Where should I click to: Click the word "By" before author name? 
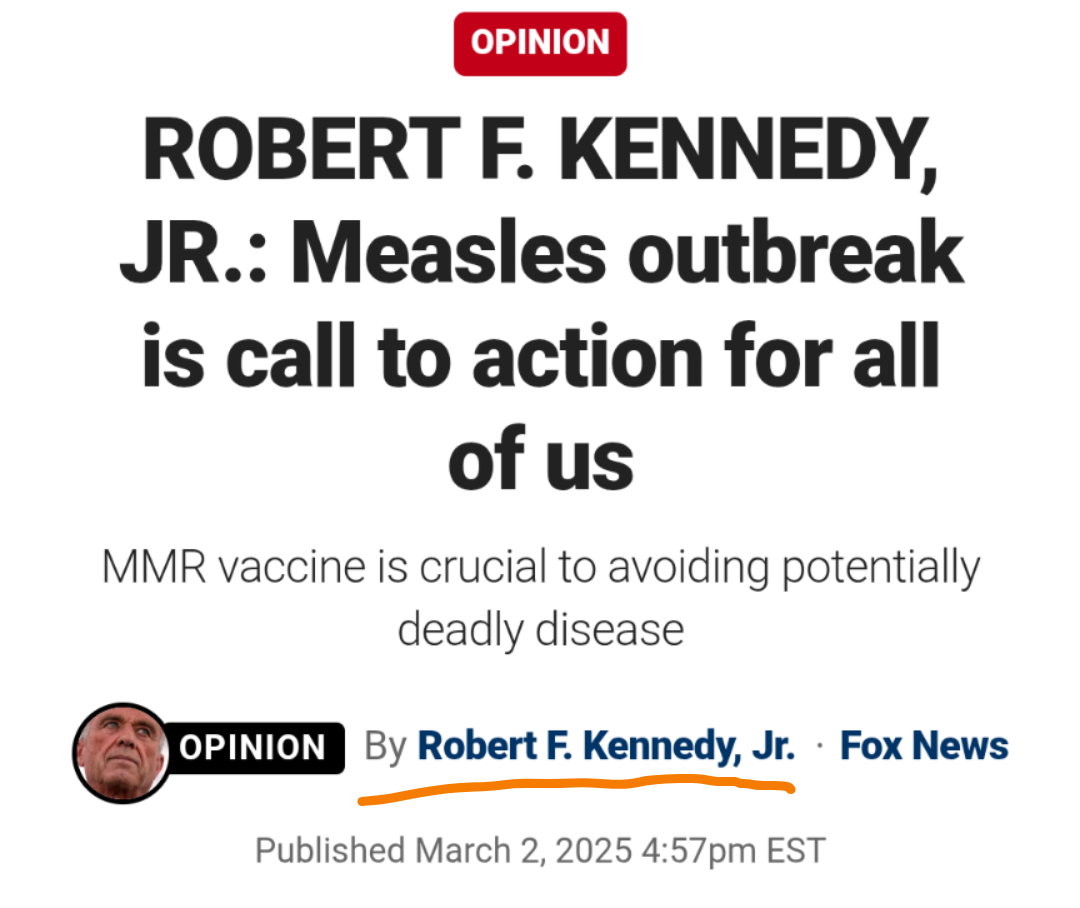(x=387, y=747)
